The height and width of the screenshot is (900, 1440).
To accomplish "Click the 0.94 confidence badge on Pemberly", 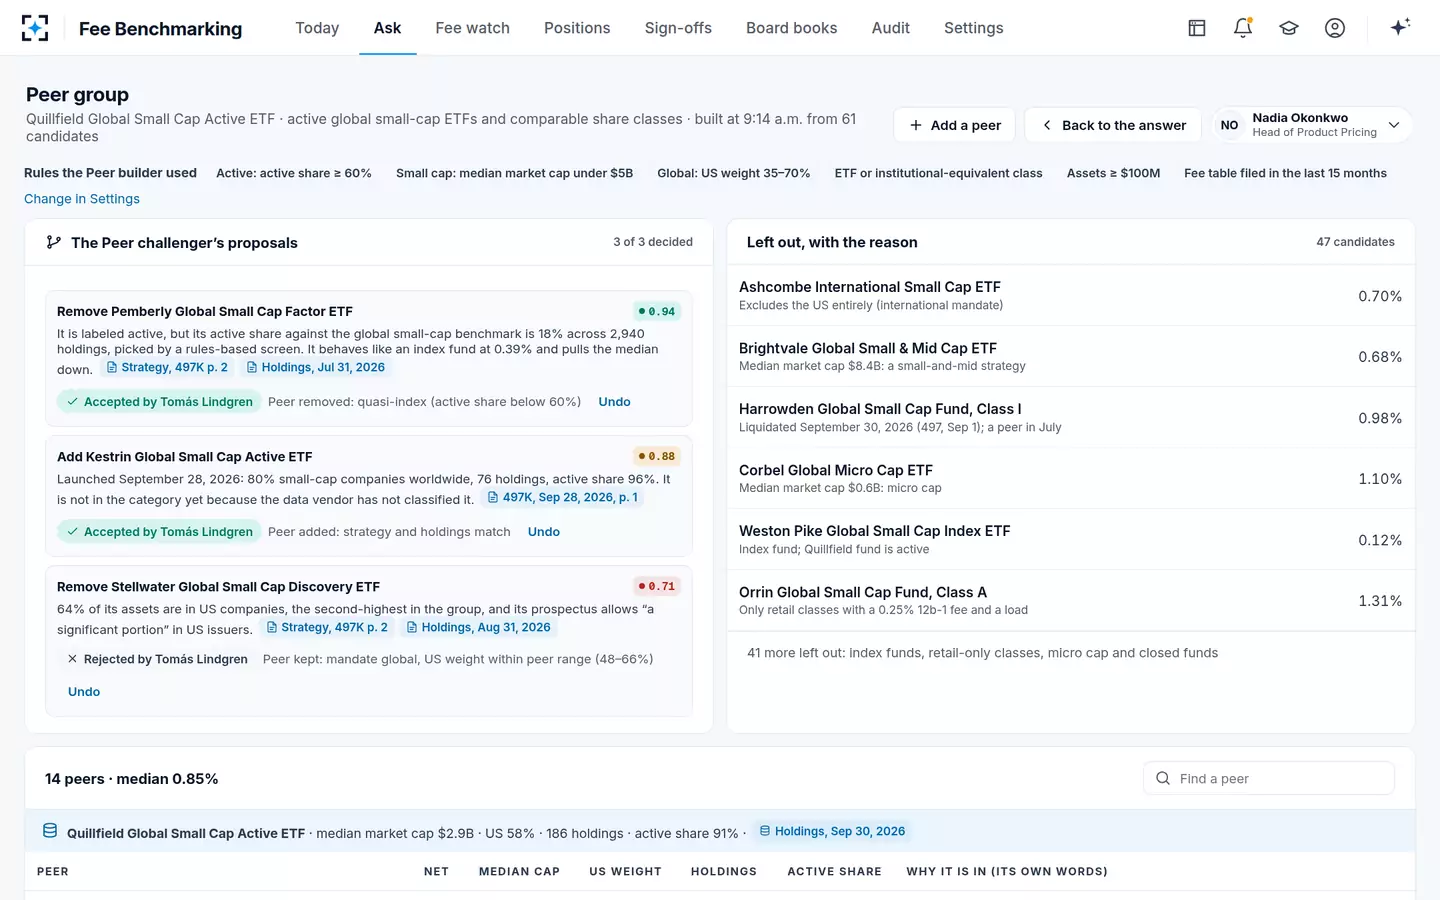I will click(657, 311).
